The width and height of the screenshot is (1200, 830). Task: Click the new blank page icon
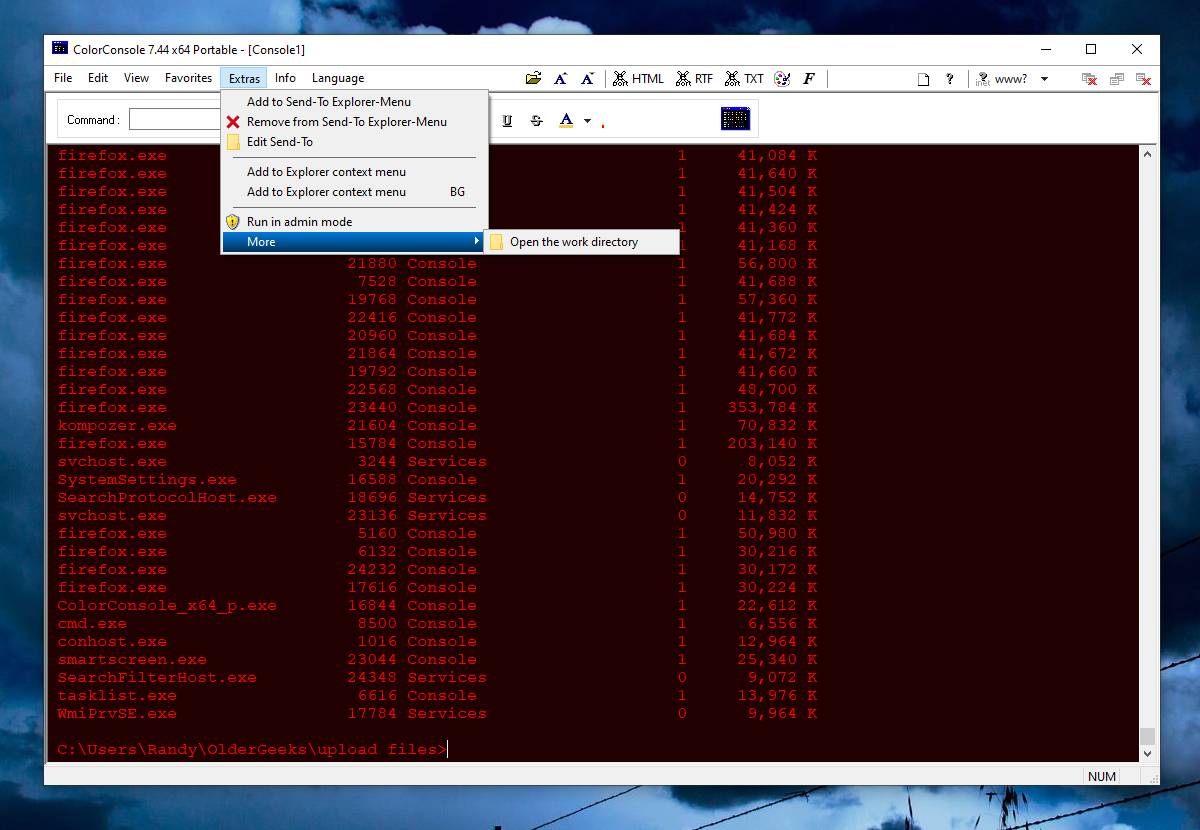(x=924, y=78)
